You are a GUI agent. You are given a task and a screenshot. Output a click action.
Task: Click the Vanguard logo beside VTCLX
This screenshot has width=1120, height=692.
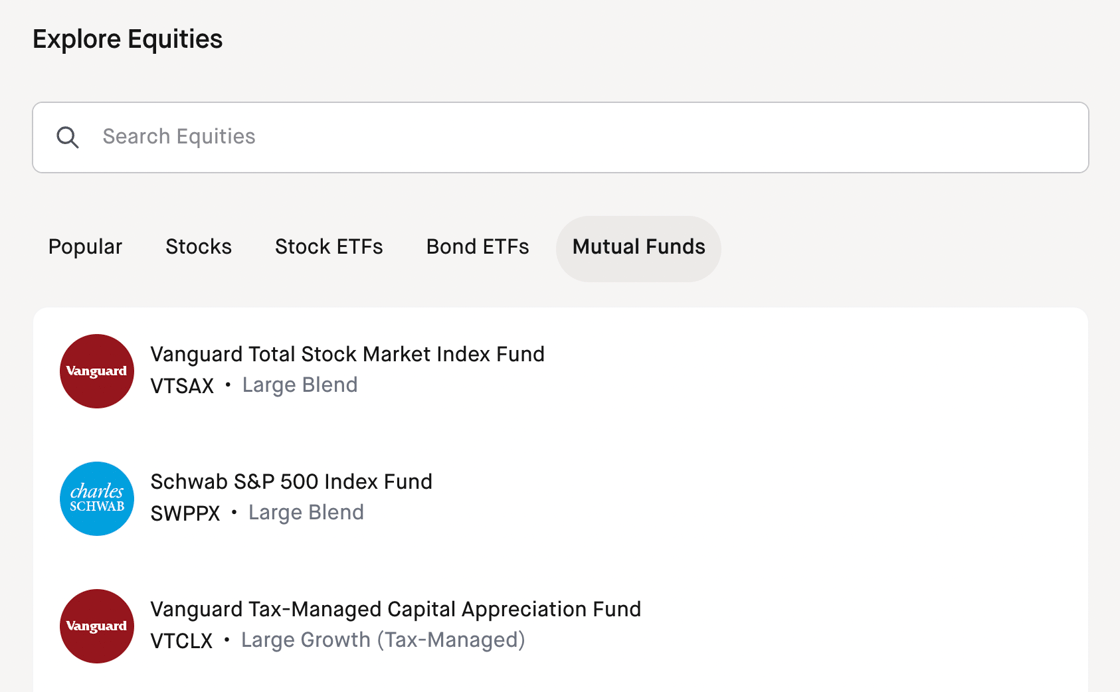96,626
